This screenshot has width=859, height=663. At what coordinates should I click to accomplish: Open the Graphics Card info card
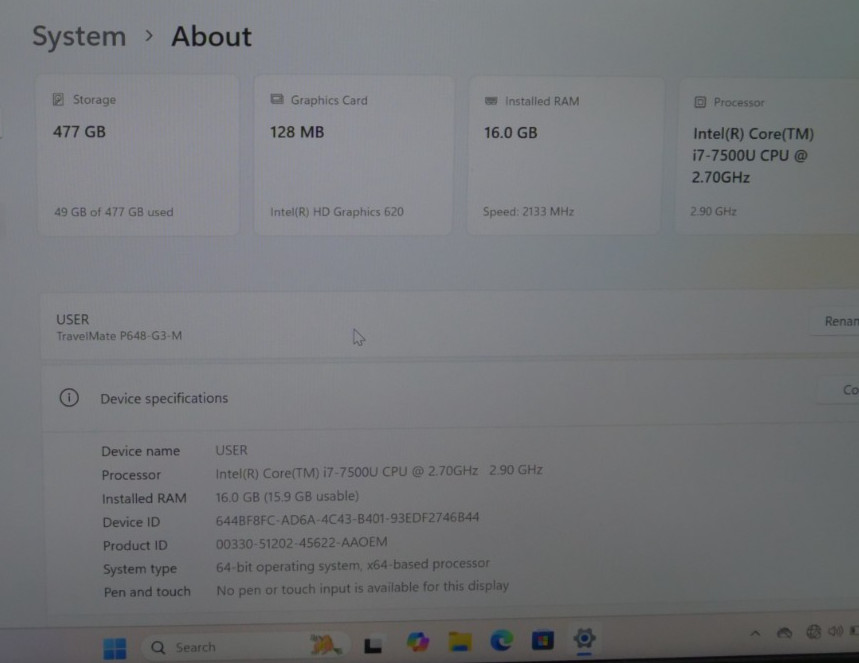[353, 156]
